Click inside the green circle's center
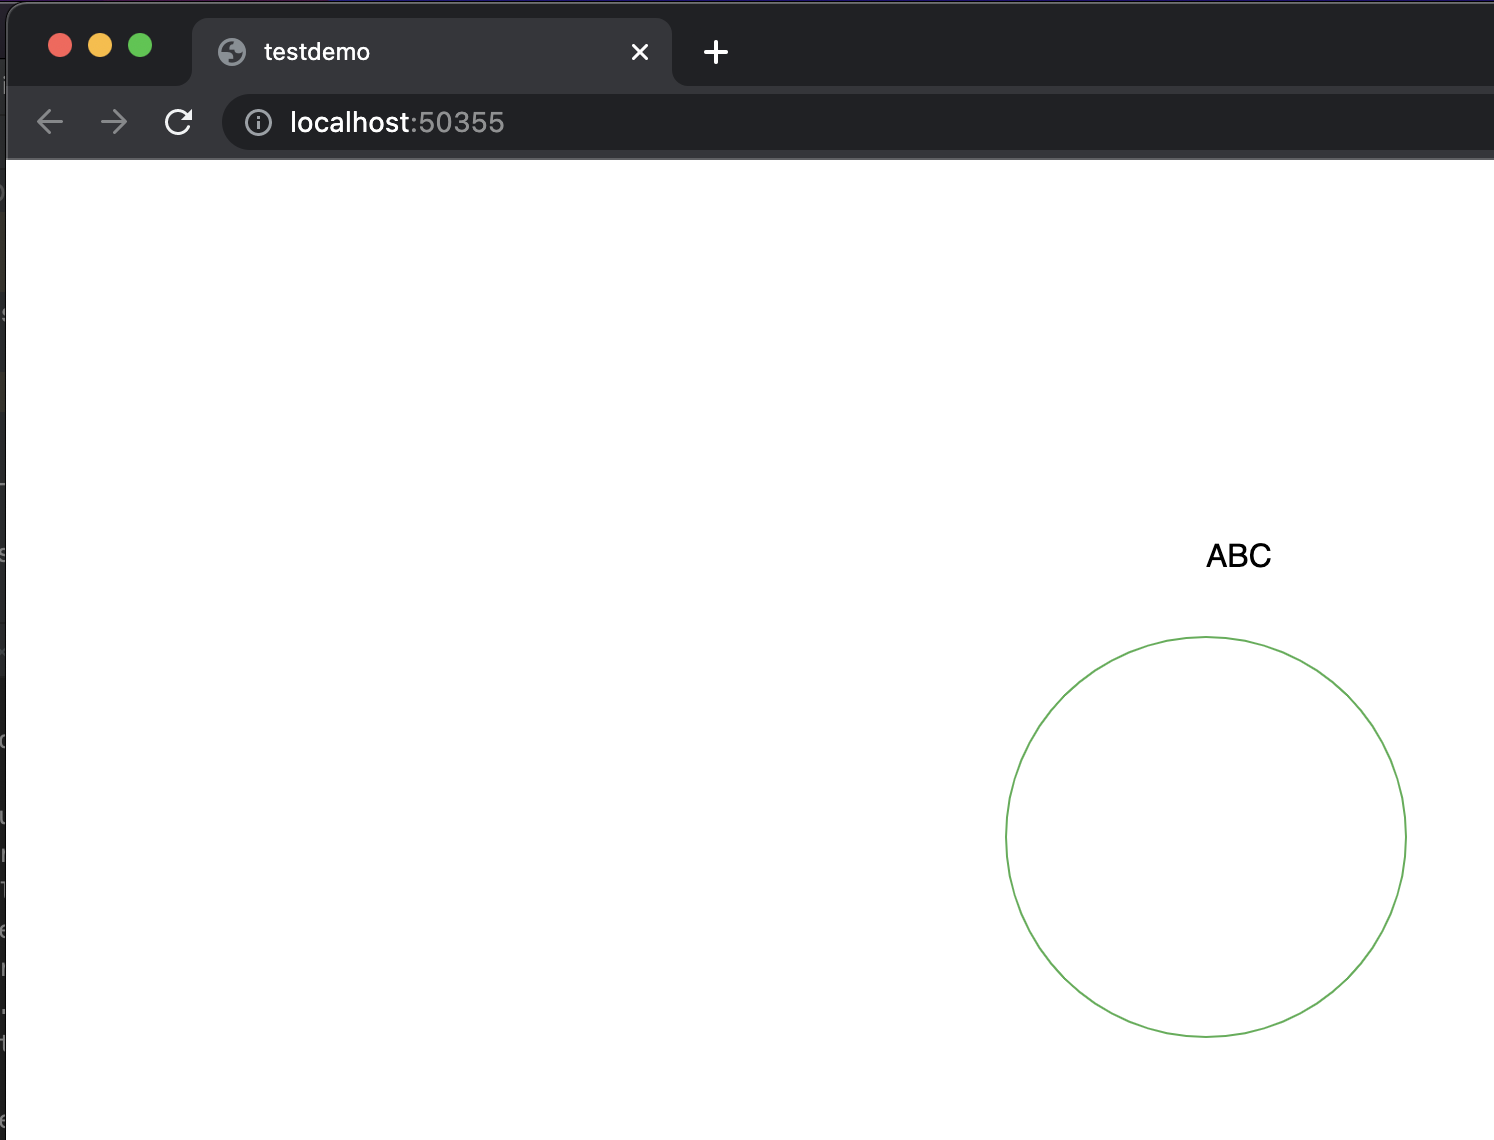 click(x=1206, y=837)
